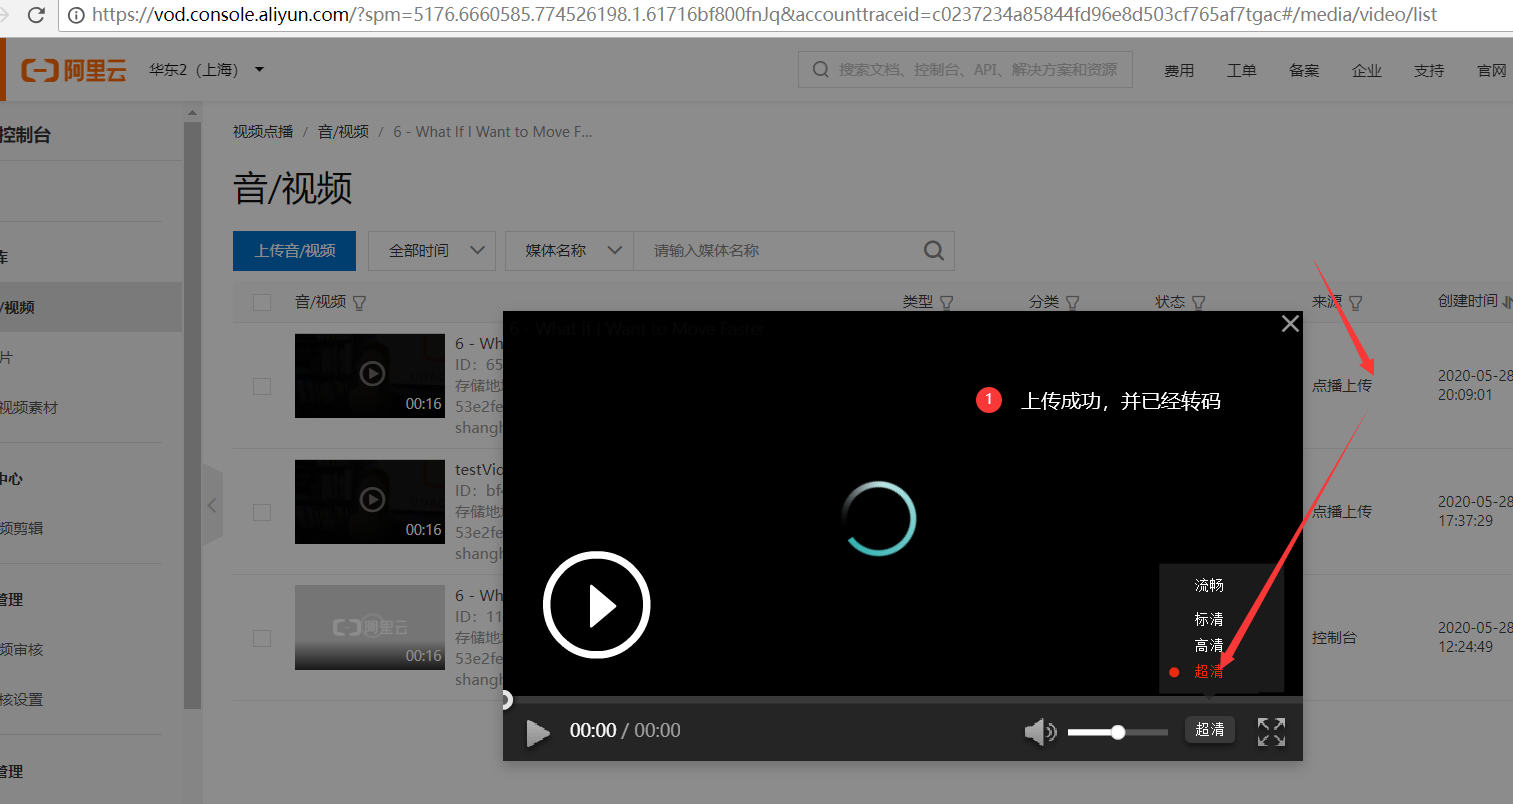Adjust the player volume slider
Screen dimensions: 1513x804
click(x=1117, y=733)
